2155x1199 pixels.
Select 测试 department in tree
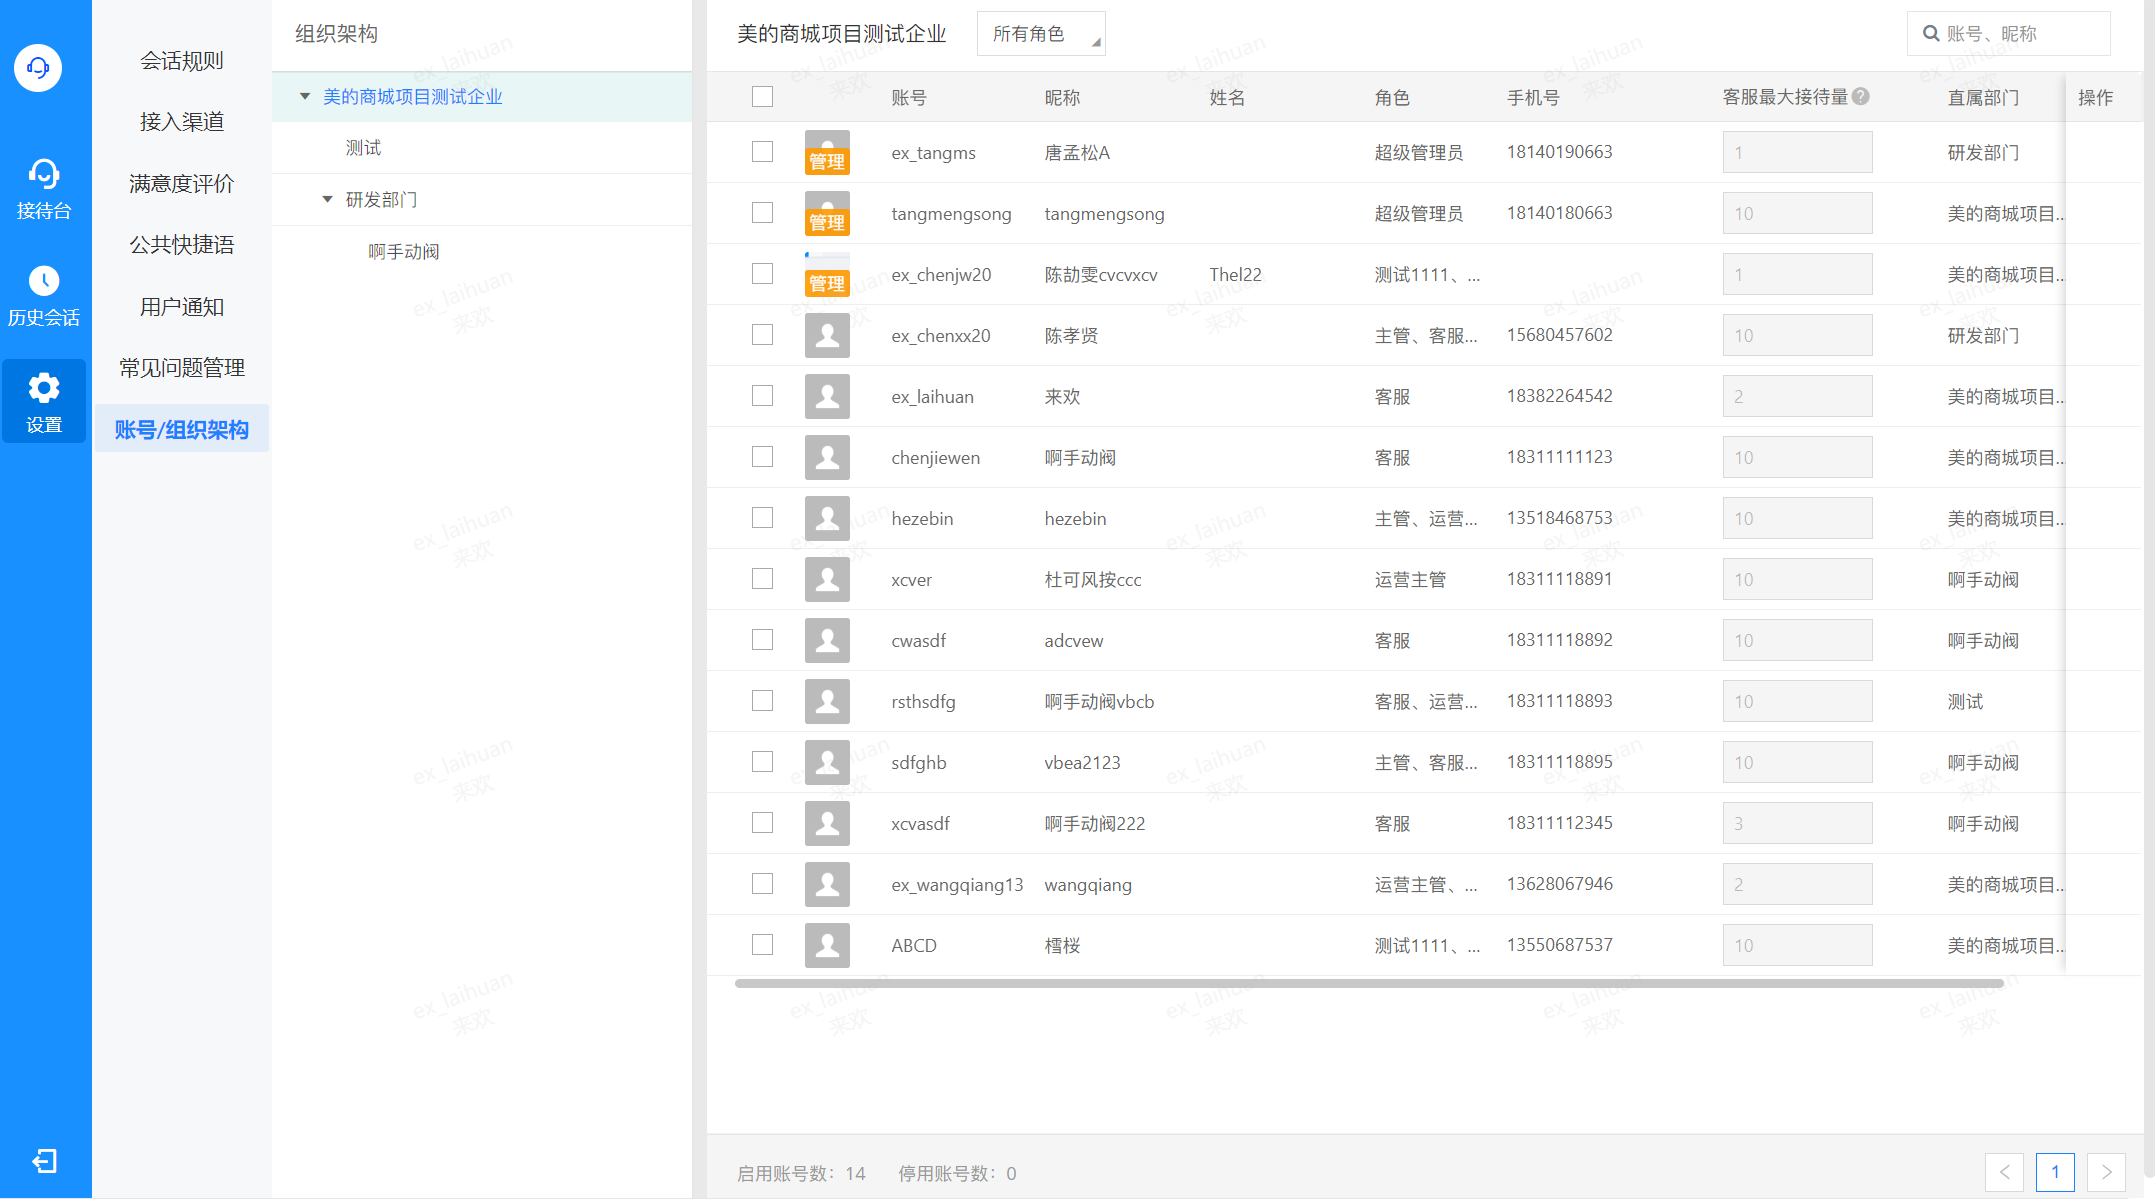(x=363, y=148)
